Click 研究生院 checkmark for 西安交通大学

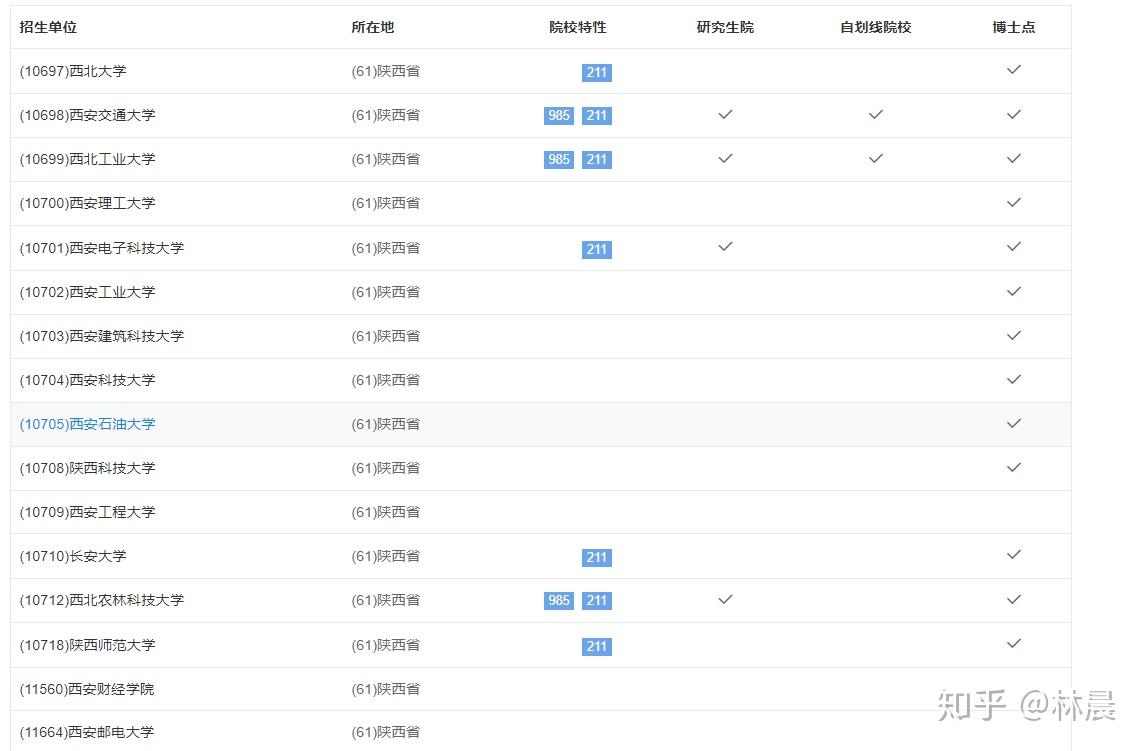click(725, 115)
